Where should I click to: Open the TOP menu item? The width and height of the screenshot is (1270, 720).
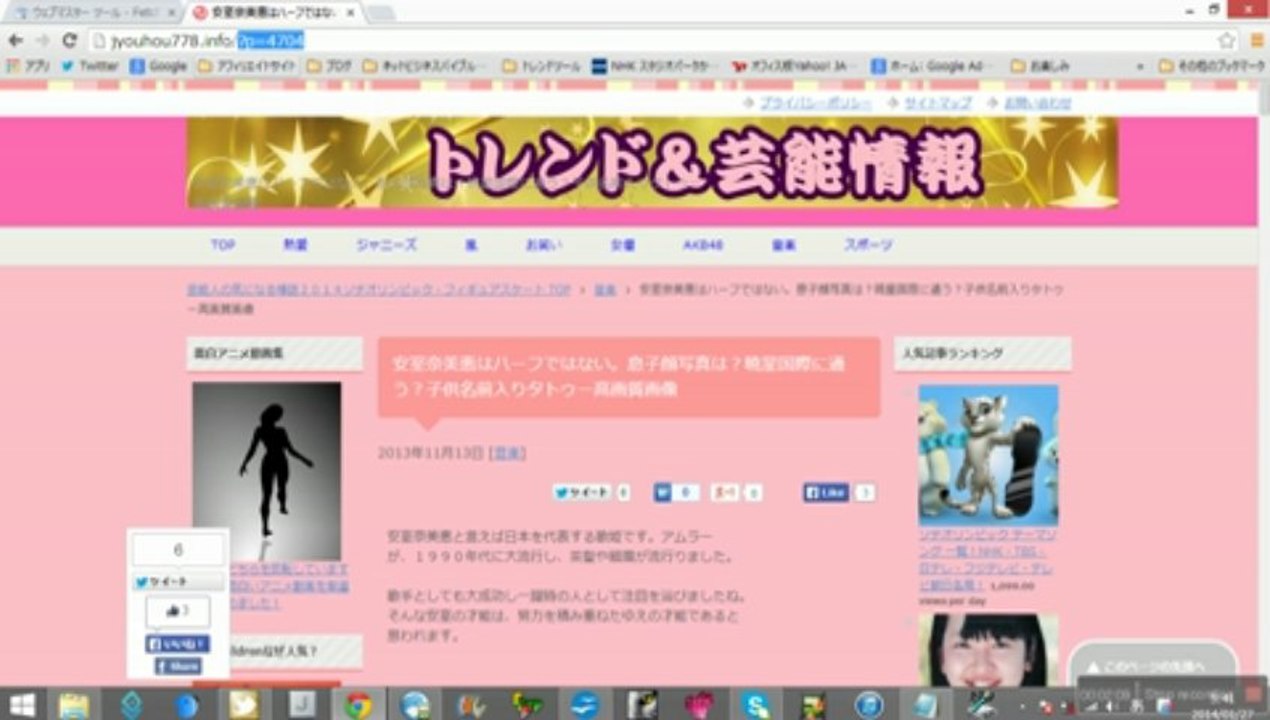pyautogui.click(x=223, y=245)
